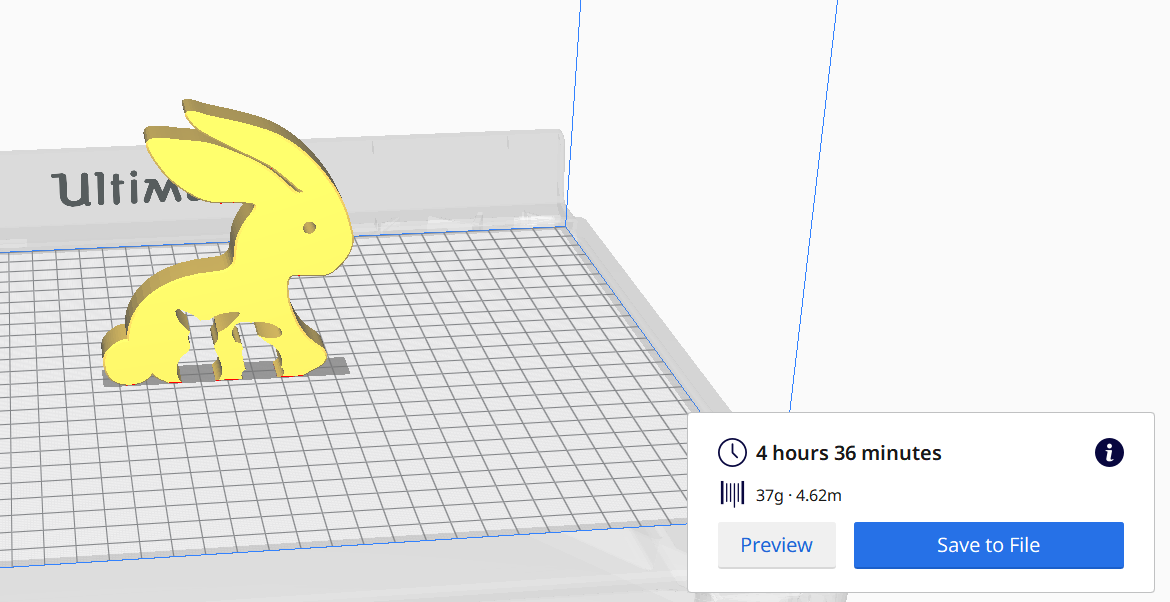Image resolution: width=1170 pixels, height=602 pixels.
Task: Click the back right build volume corner
Action: coord(566,224)
